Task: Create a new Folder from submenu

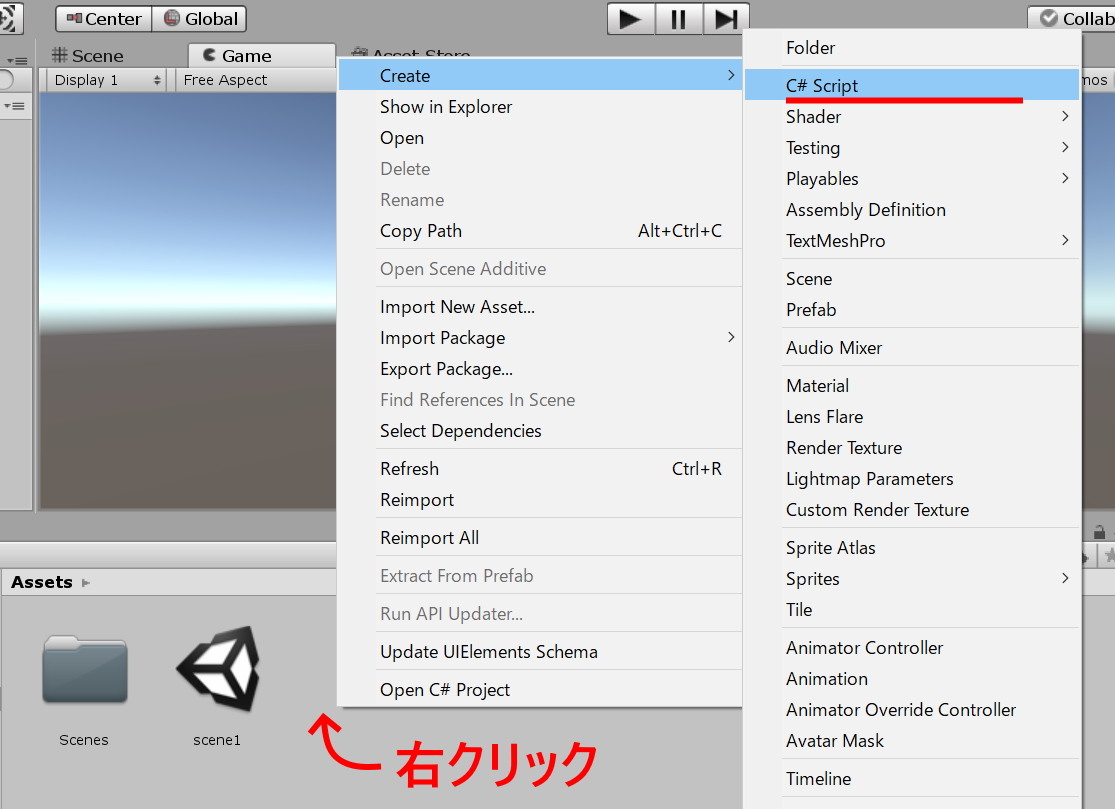Action: (x=912, y=48)
